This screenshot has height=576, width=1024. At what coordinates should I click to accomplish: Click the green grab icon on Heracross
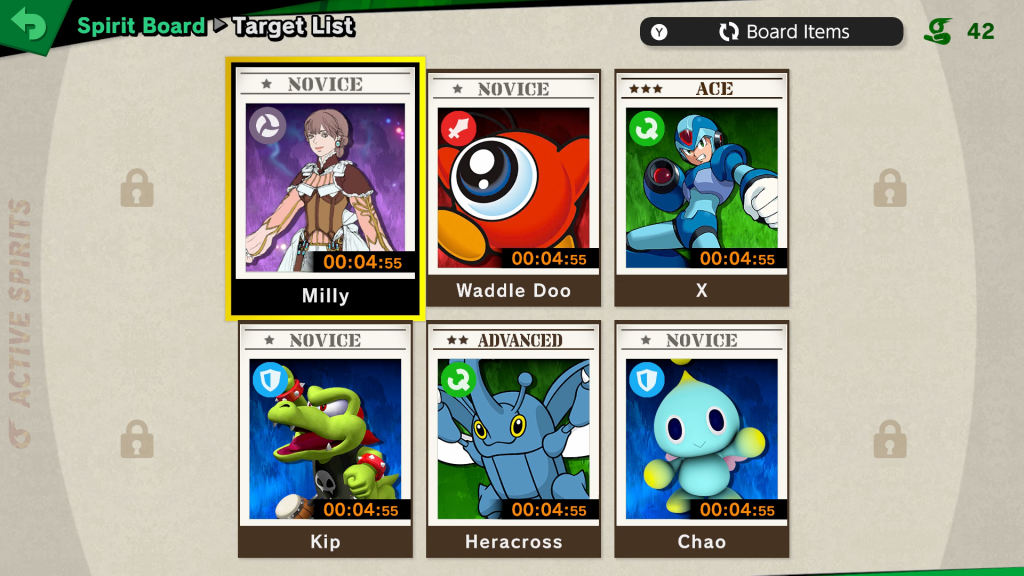pos(458,379)
